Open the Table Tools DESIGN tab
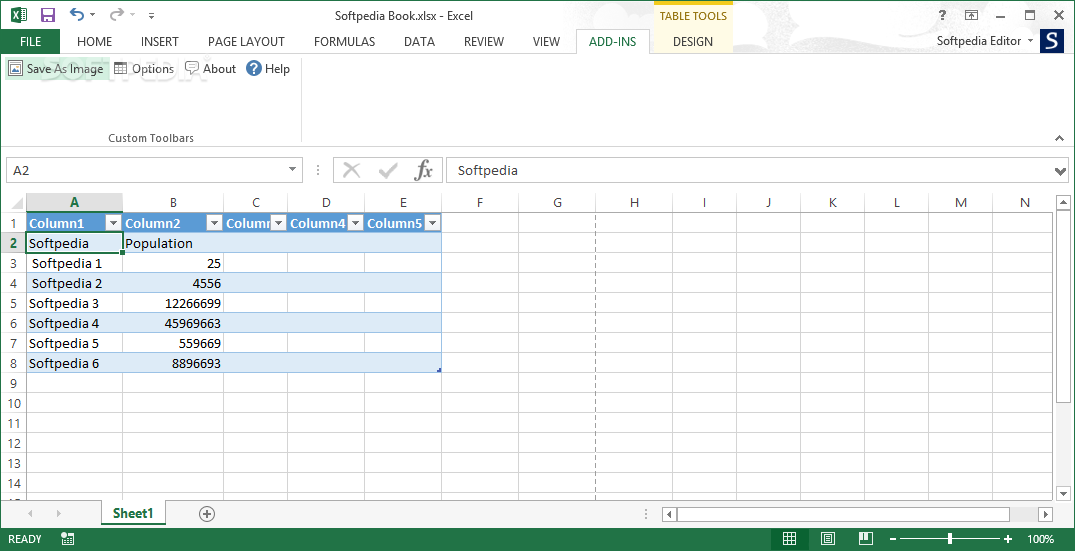Viewport: 1075px width, 551px height. coord(692,41)
